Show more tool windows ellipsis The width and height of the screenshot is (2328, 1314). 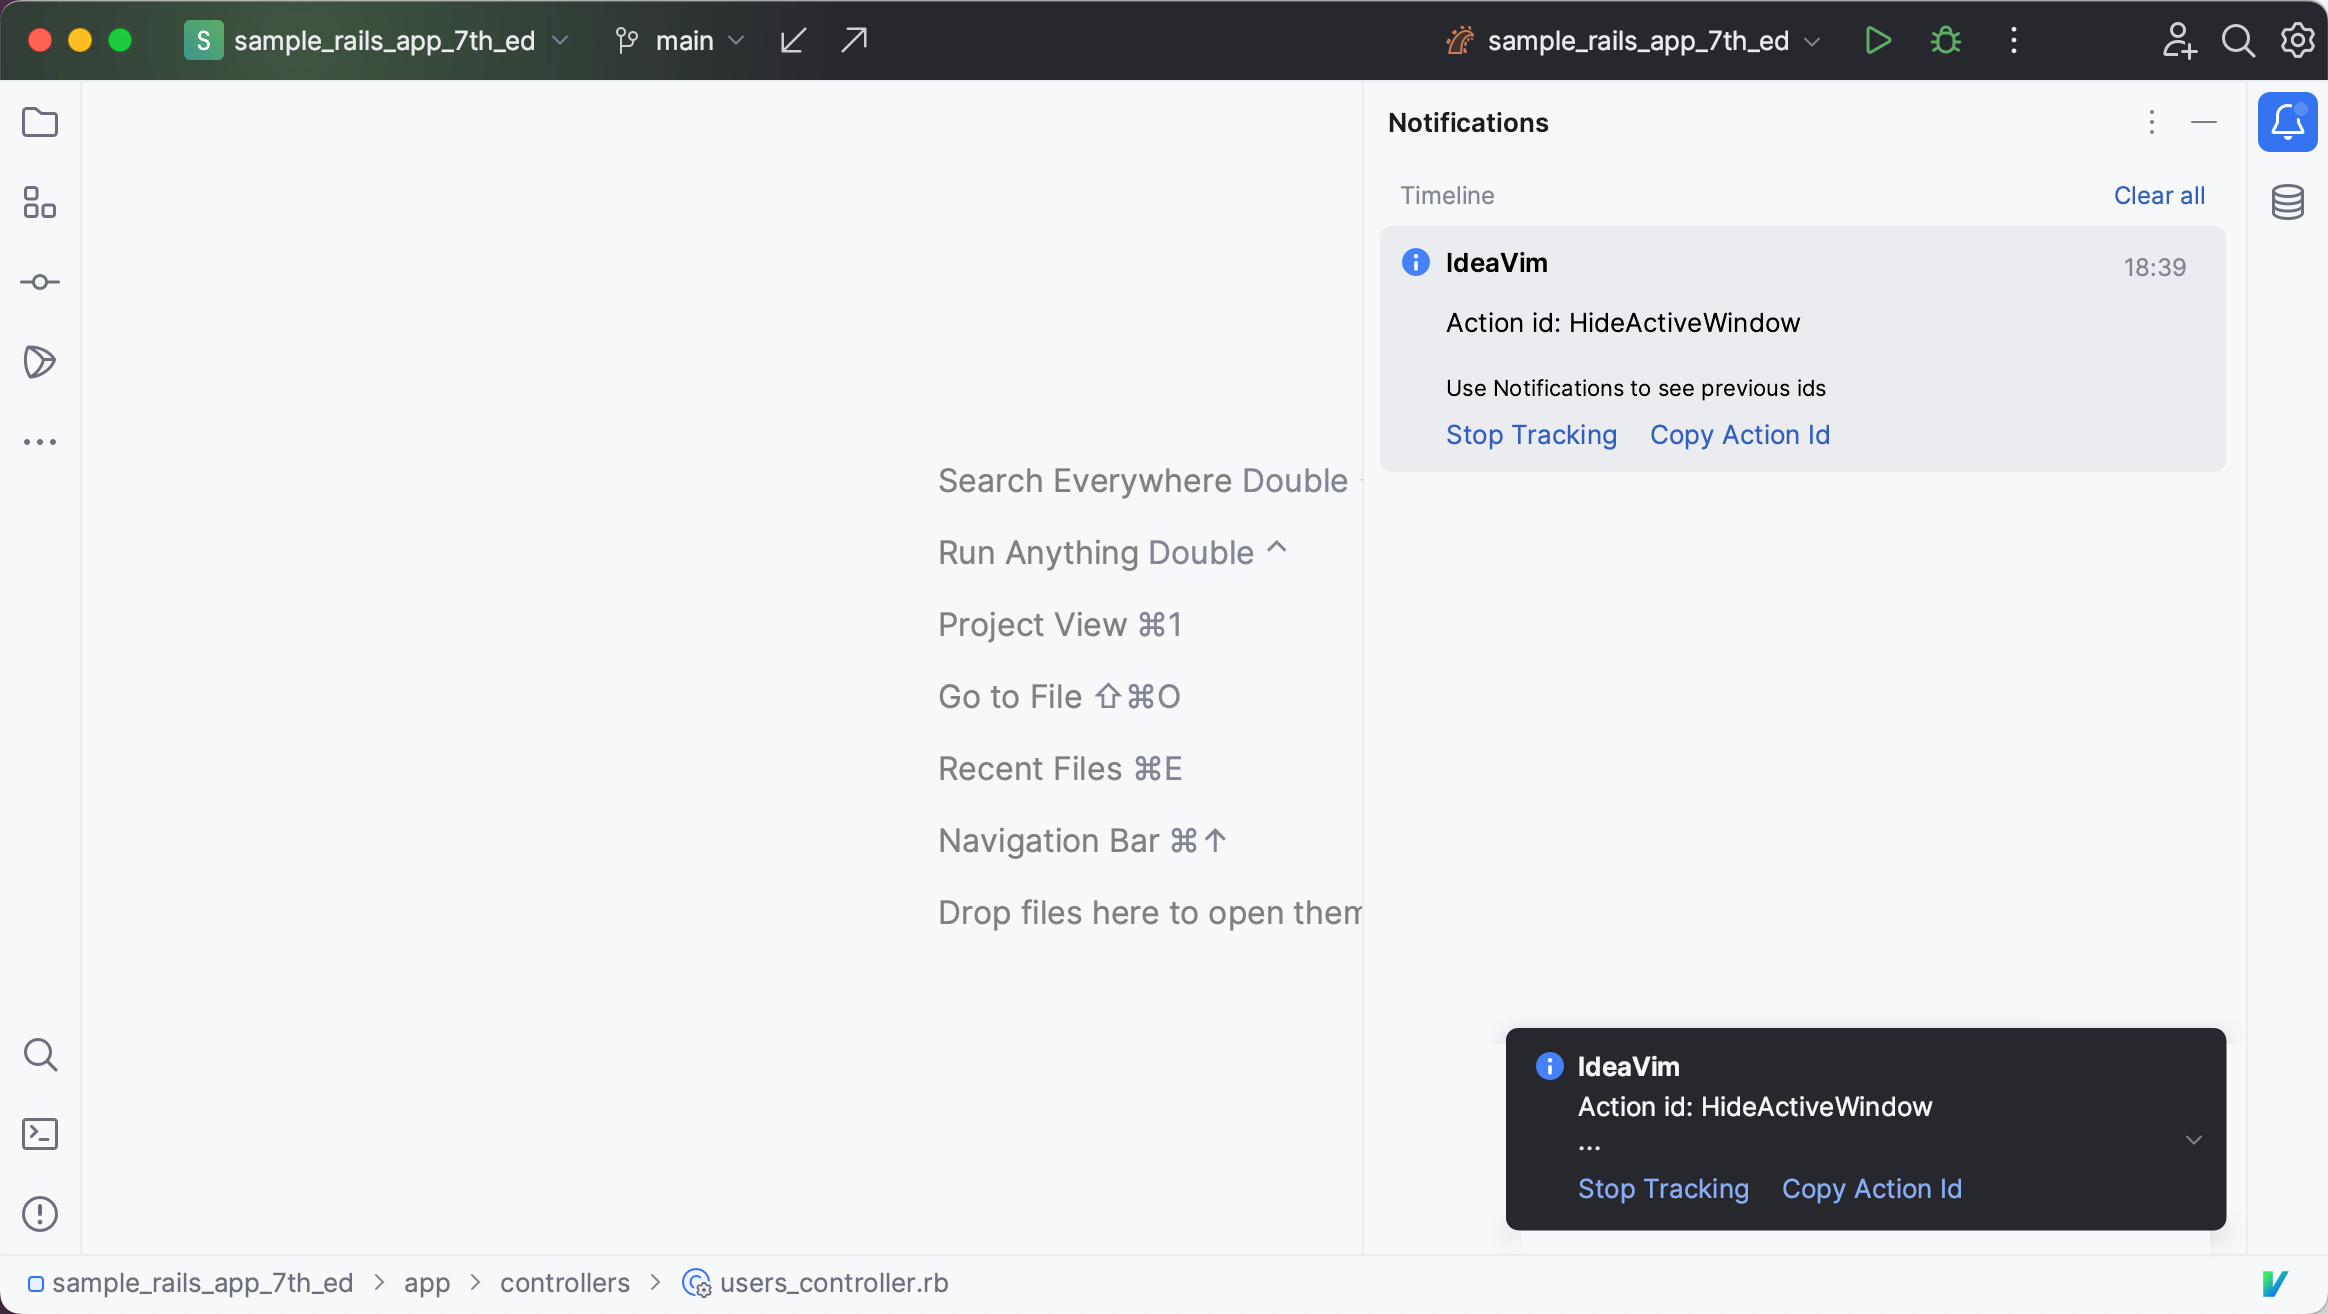pyautogui.click(x=40, y=441)
